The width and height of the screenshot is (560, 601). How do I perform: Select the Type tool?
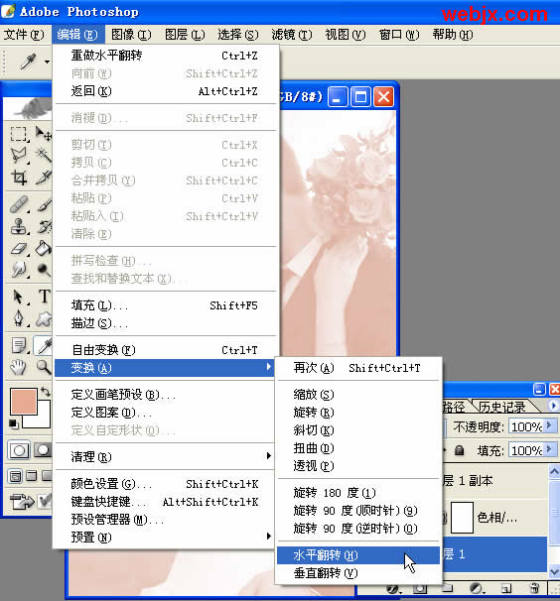coord(43,297)
